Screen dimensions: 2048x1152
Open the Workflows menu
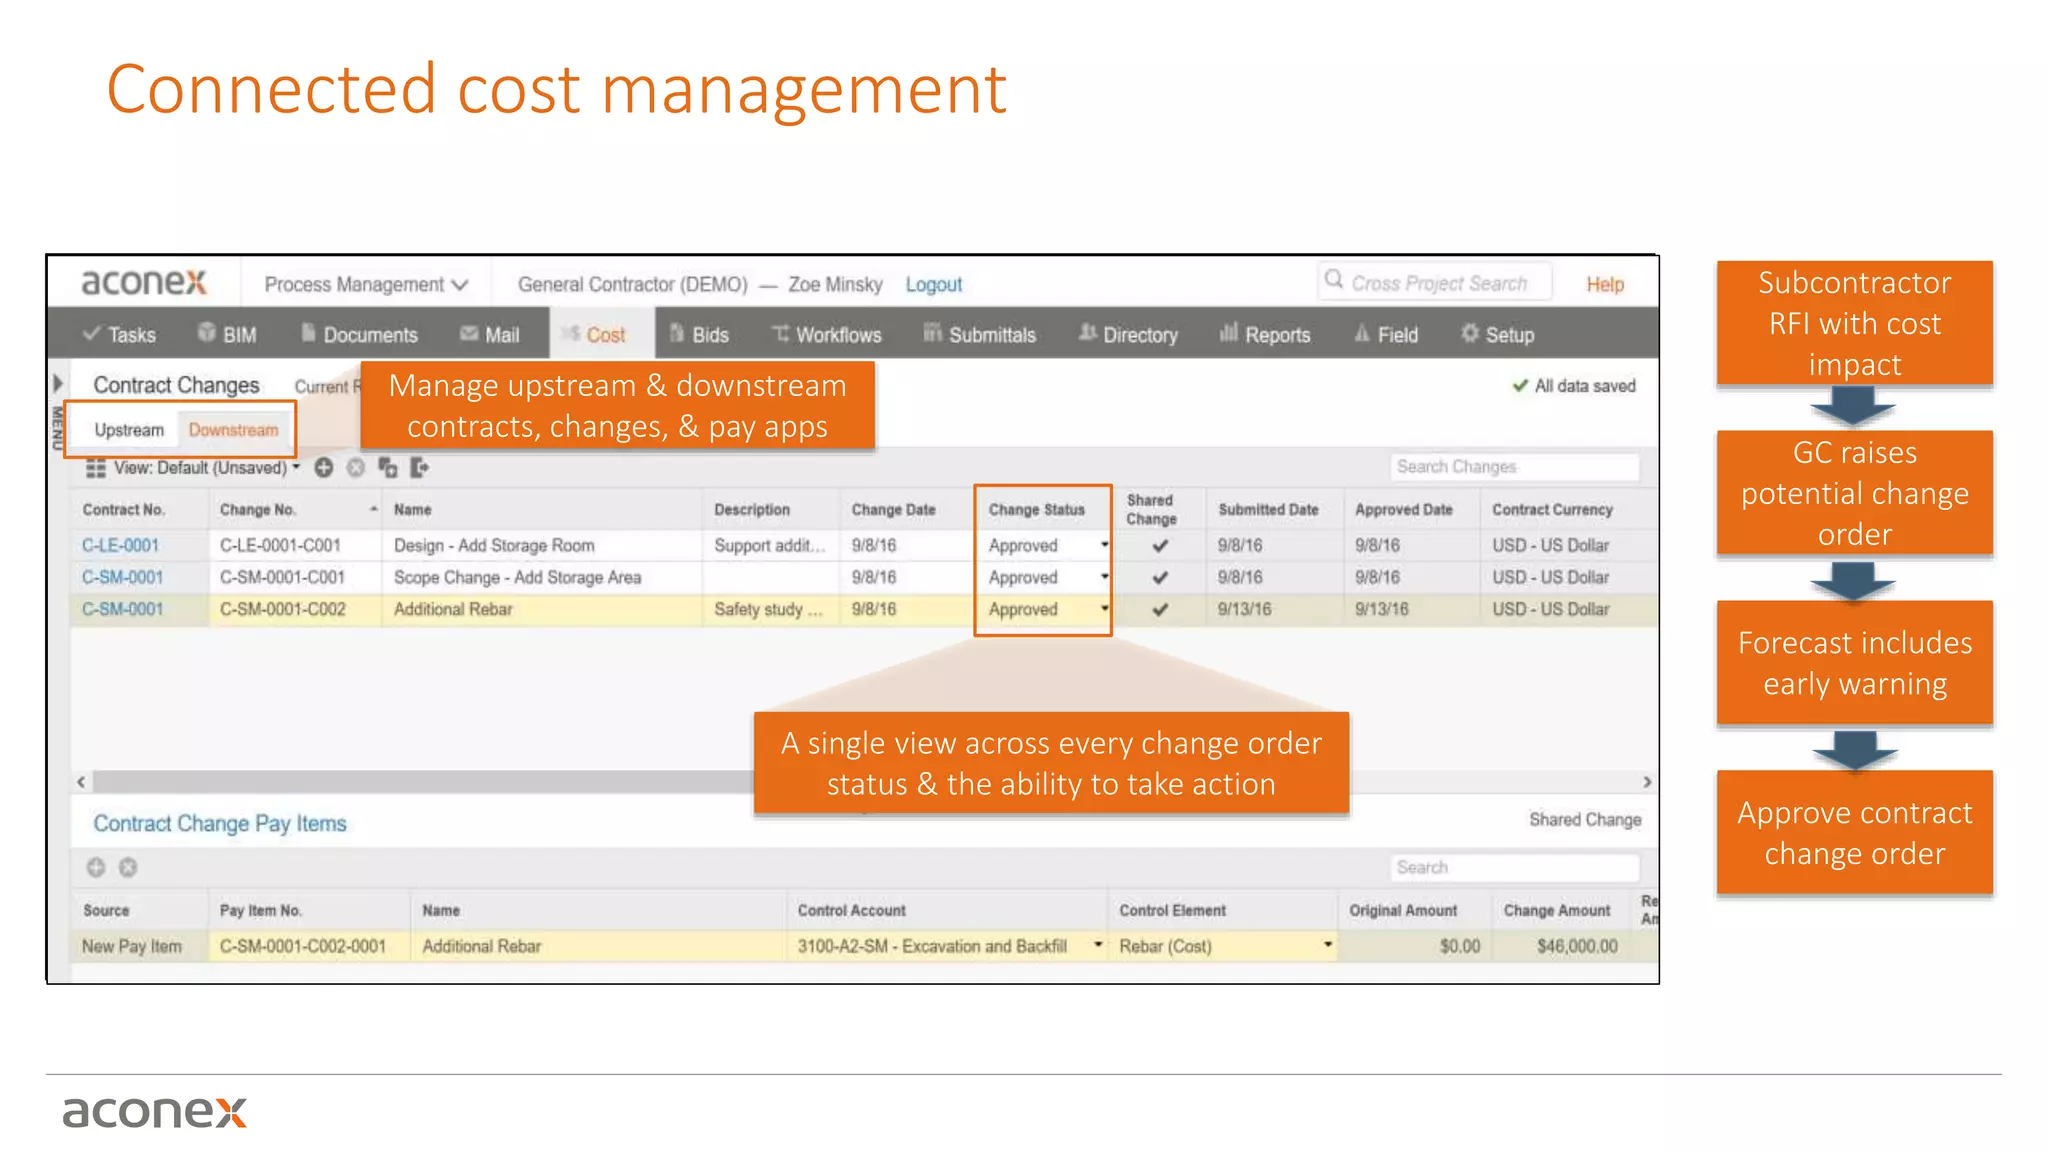[x=827, y=334]
